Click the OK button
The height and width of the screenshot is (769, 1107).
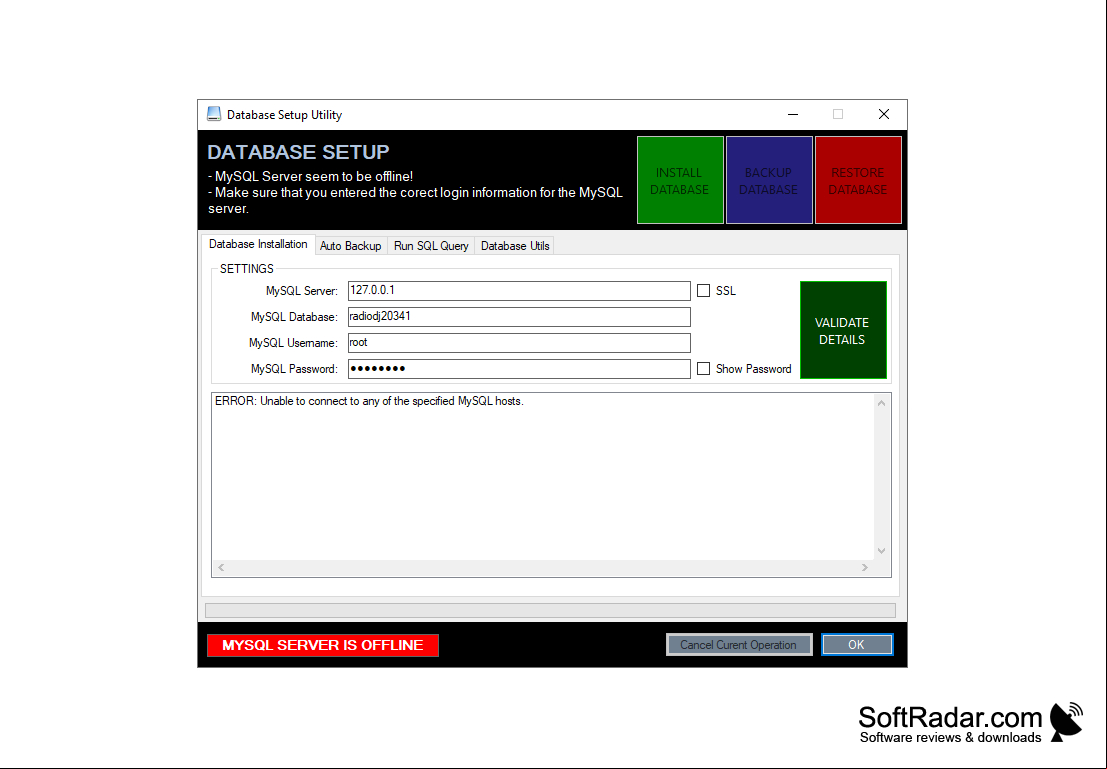856,645
